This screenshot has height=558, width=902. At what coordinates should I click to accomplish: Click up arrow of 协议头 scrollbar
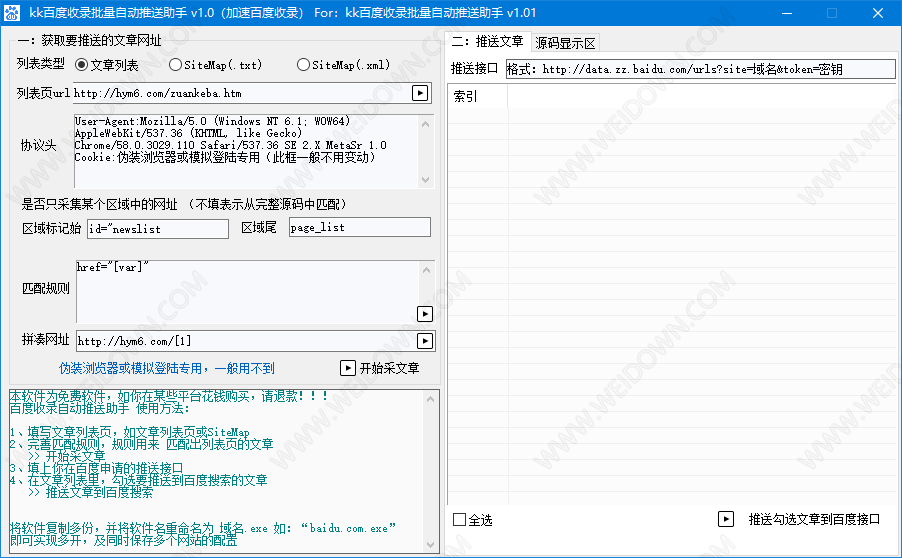426,123
